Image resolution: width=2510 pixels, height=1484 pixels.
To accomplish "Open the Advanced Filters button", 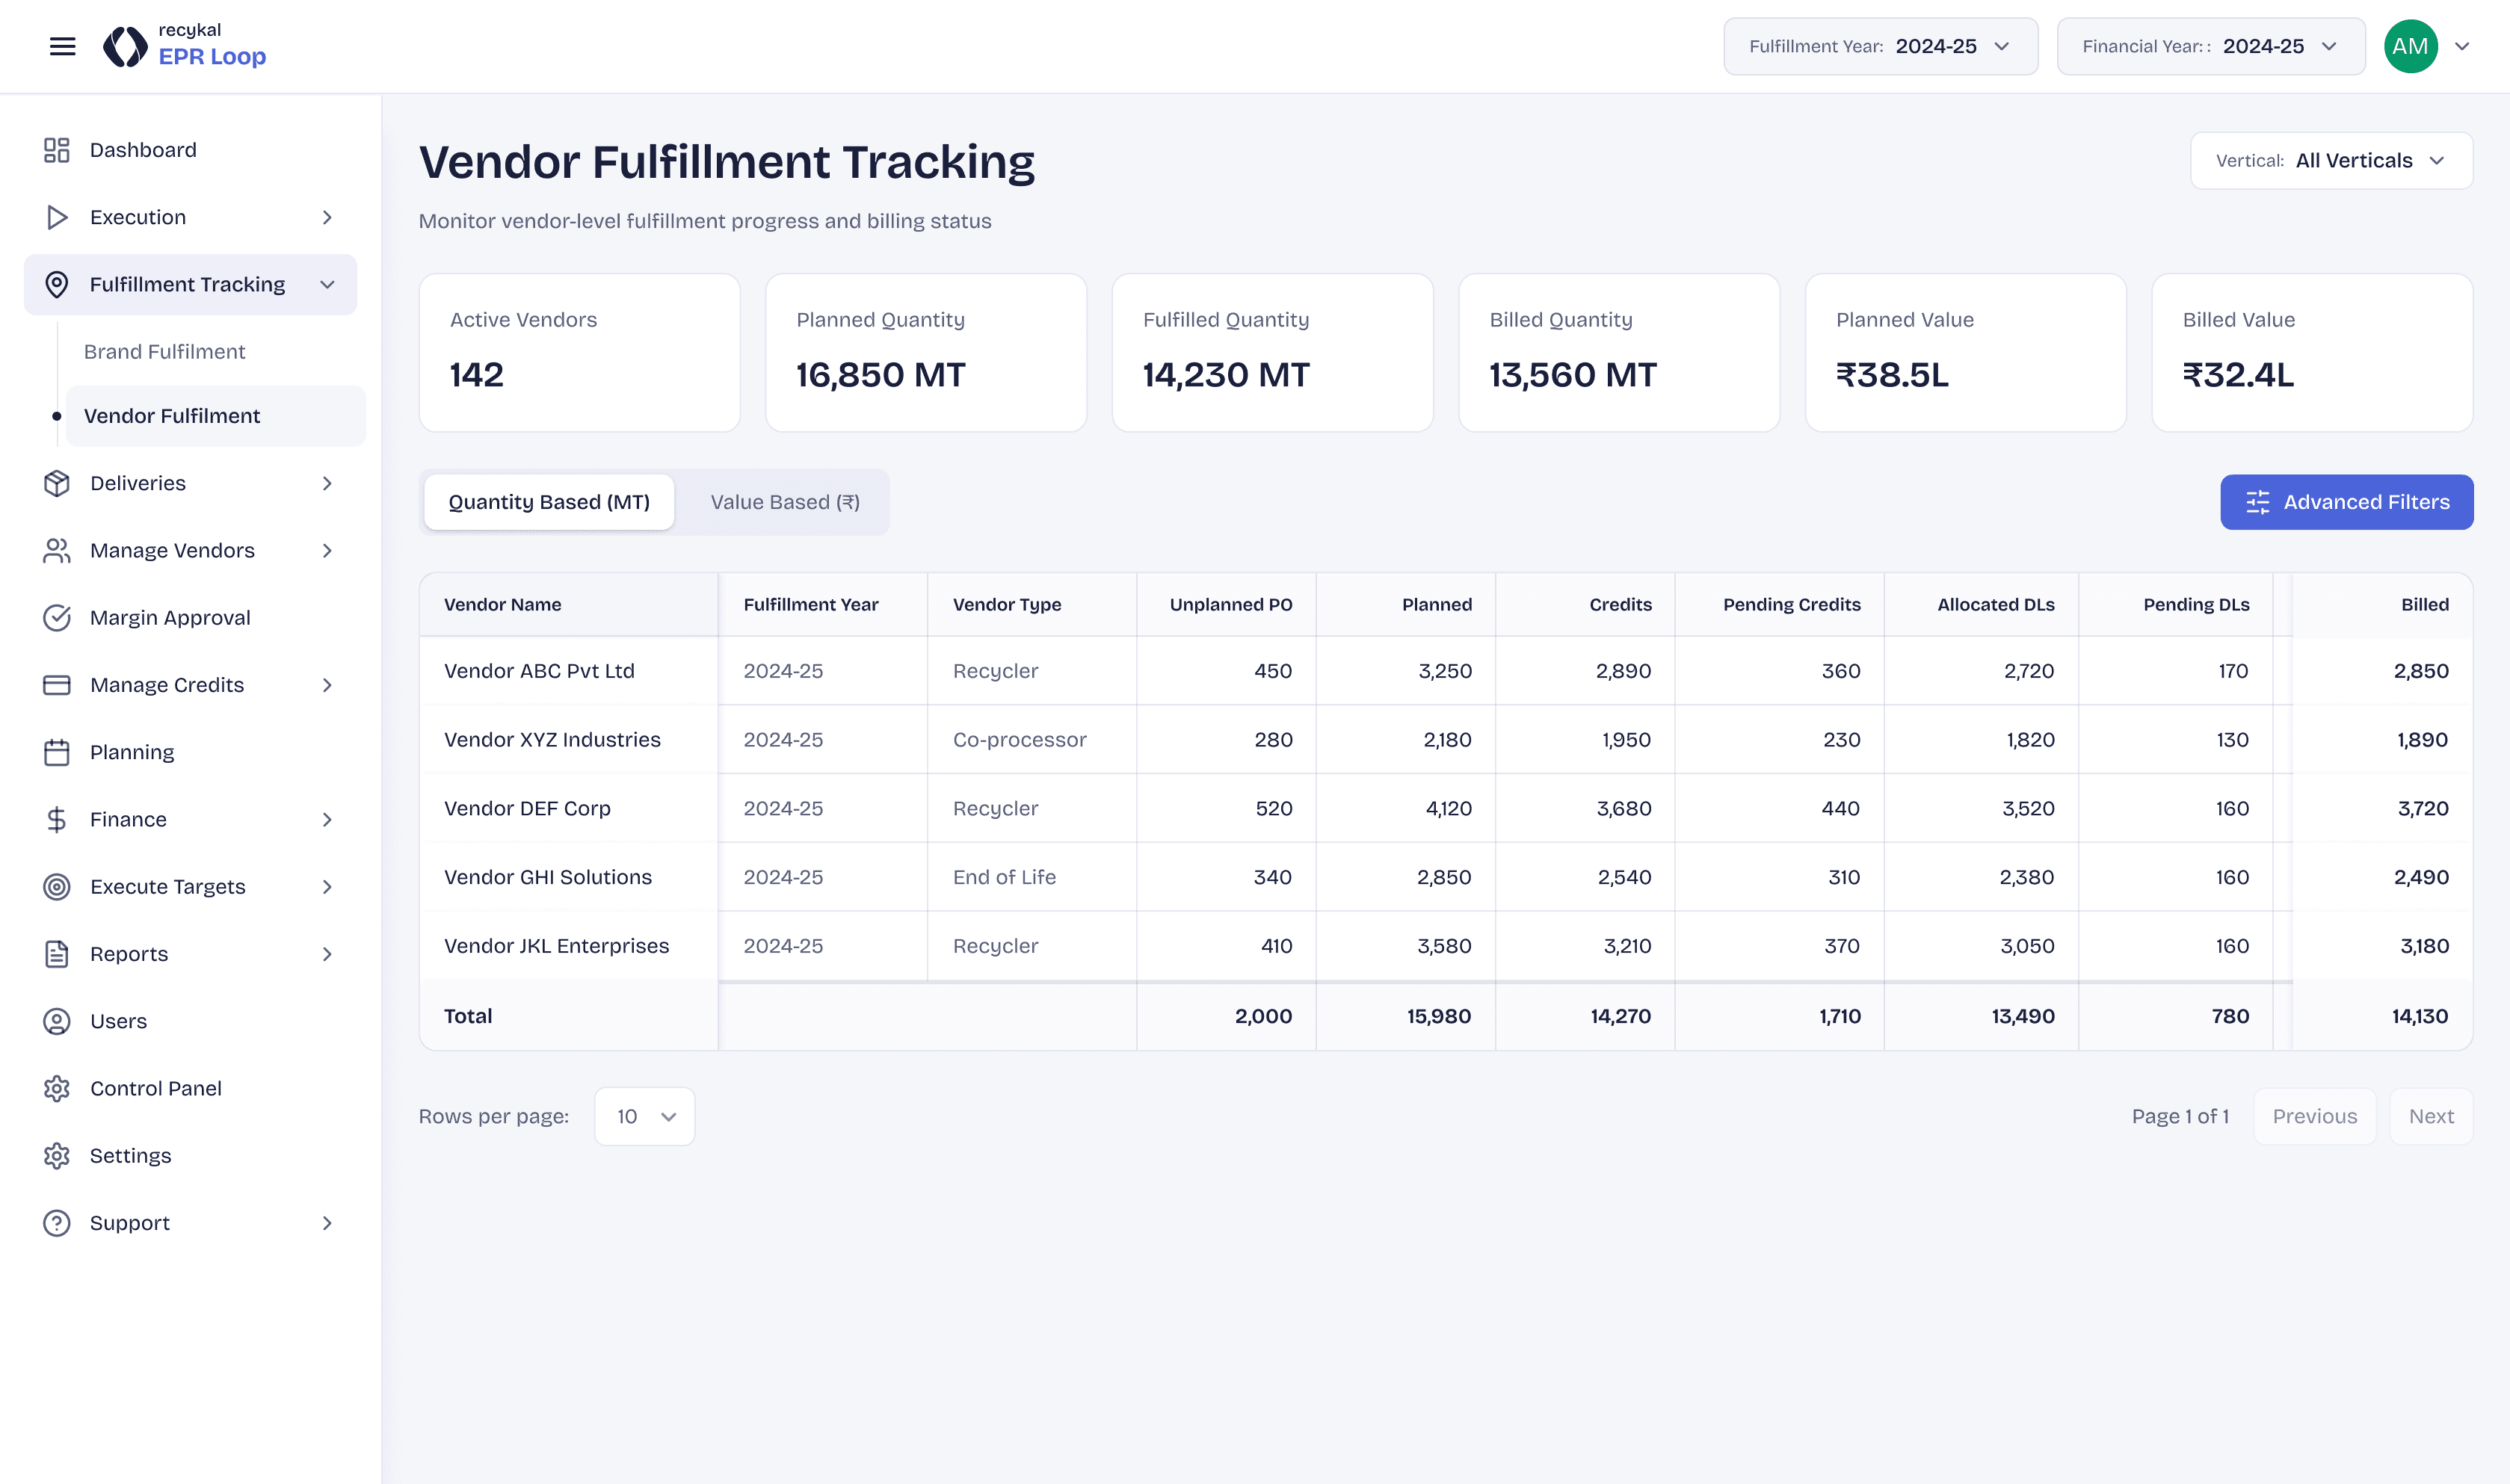I will [2346, 502].
